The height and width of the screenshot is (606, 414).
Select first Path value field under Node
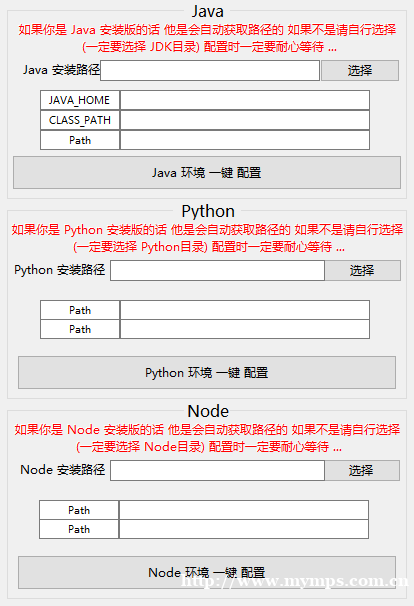[x=244, y=510]
